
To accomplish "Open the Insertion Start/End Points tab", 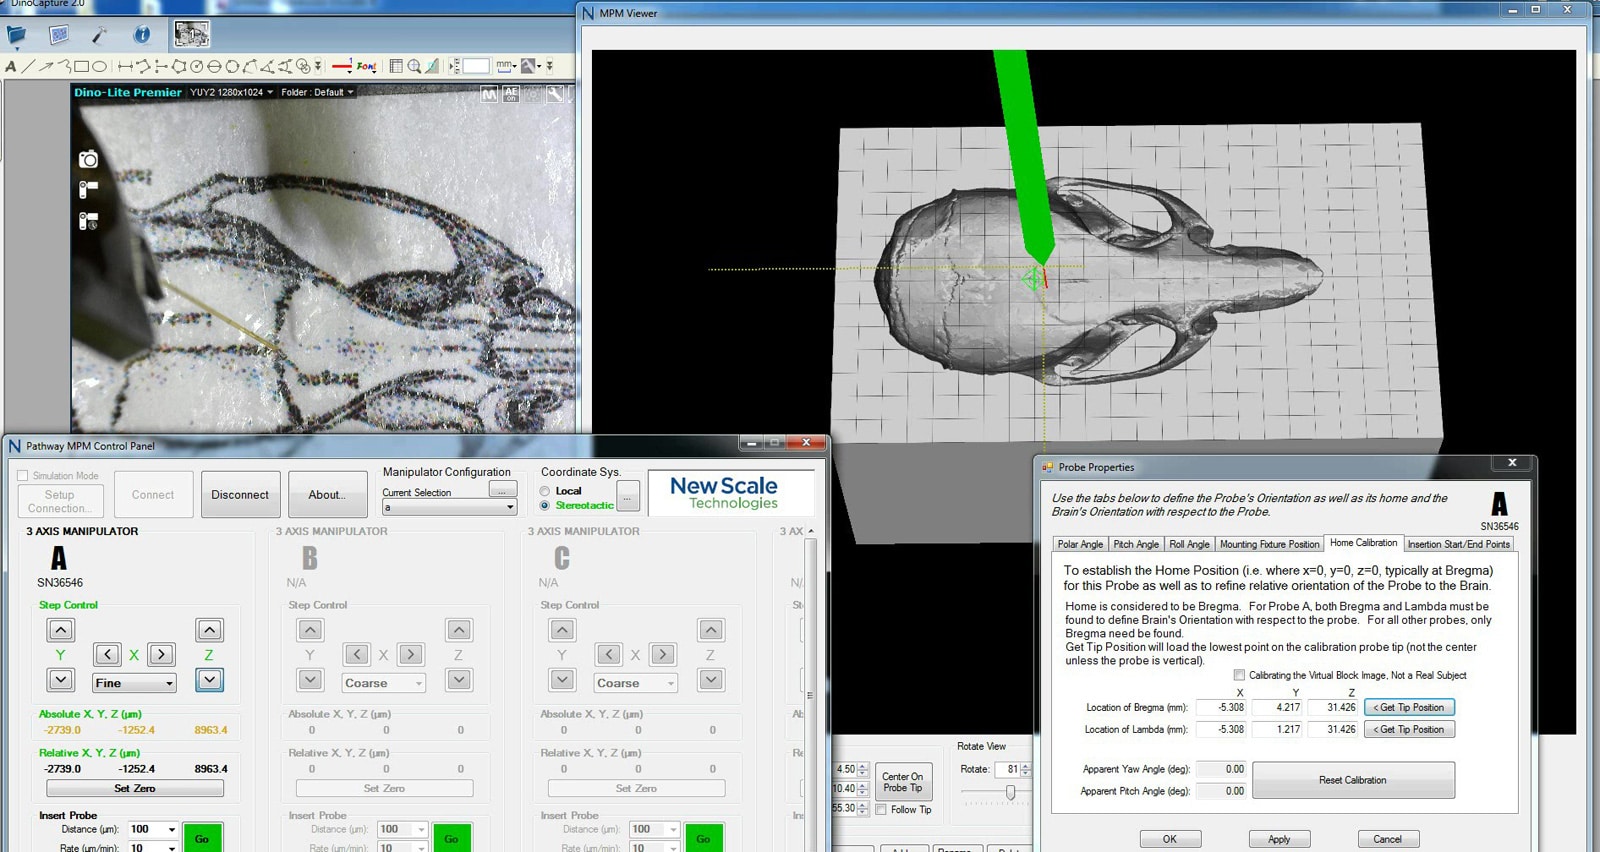I will (x=1458, y=544).
